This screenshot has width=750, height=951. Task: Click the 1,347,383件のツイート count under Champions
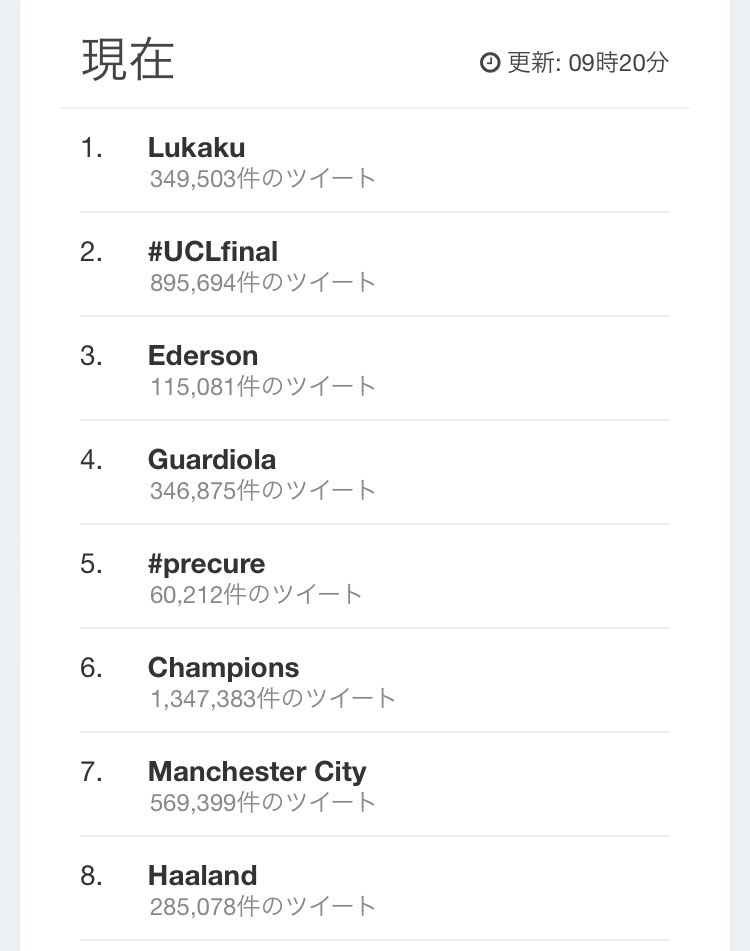coord(273,699)
